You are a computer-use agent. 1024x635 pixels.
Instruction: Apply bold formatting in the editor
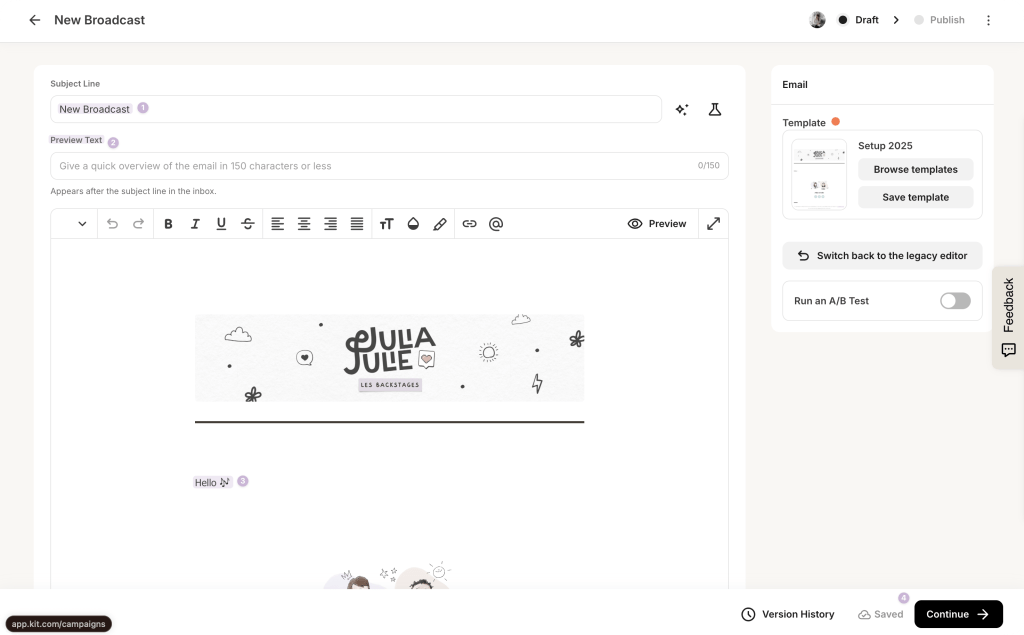tap(168, 223)
